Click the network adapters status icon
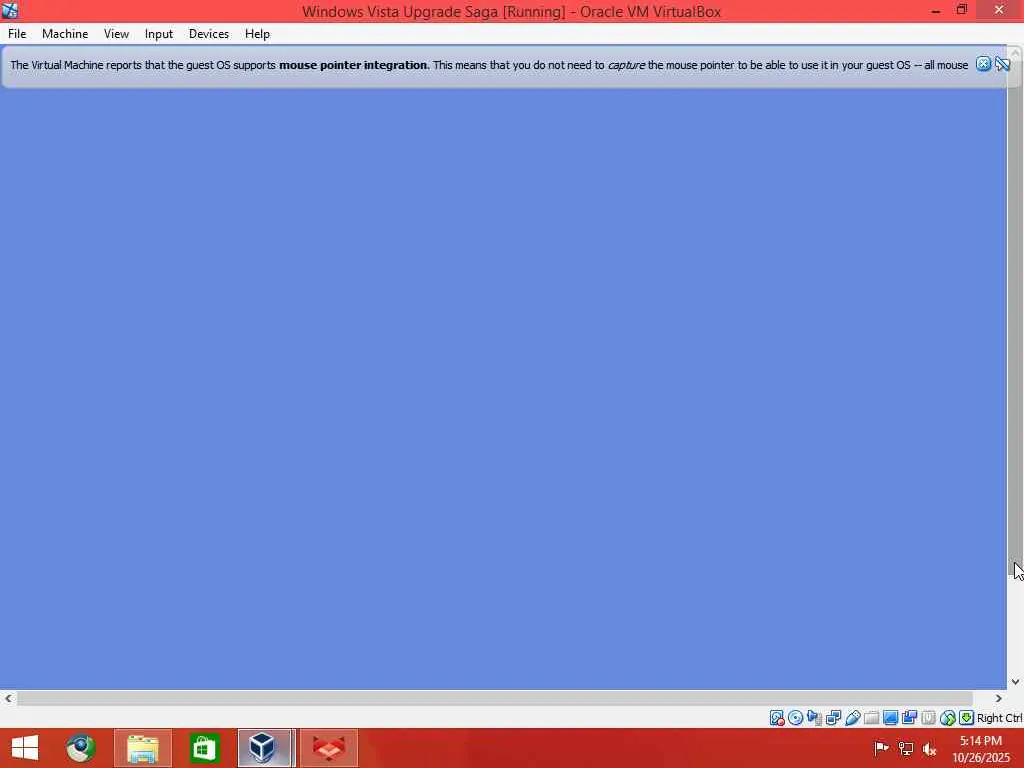This screenshot has height=768, width=1024. pos(833,718)
